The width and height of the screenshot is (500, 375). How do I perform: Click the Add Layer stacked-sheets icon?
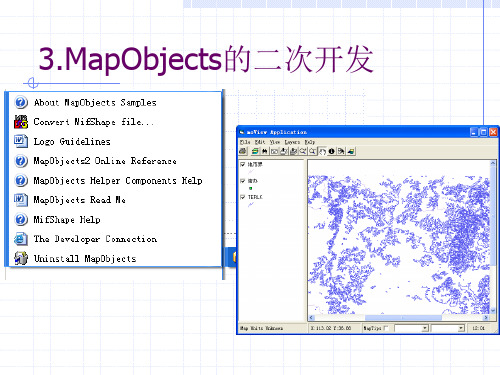(x=255, y=151)
